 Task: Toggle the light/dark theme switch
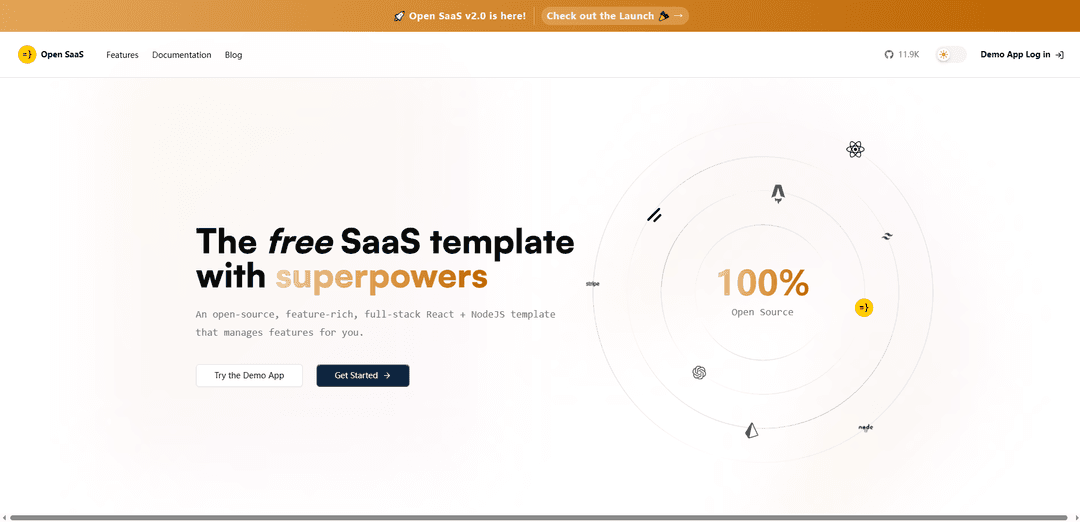(x=951, y=54)
